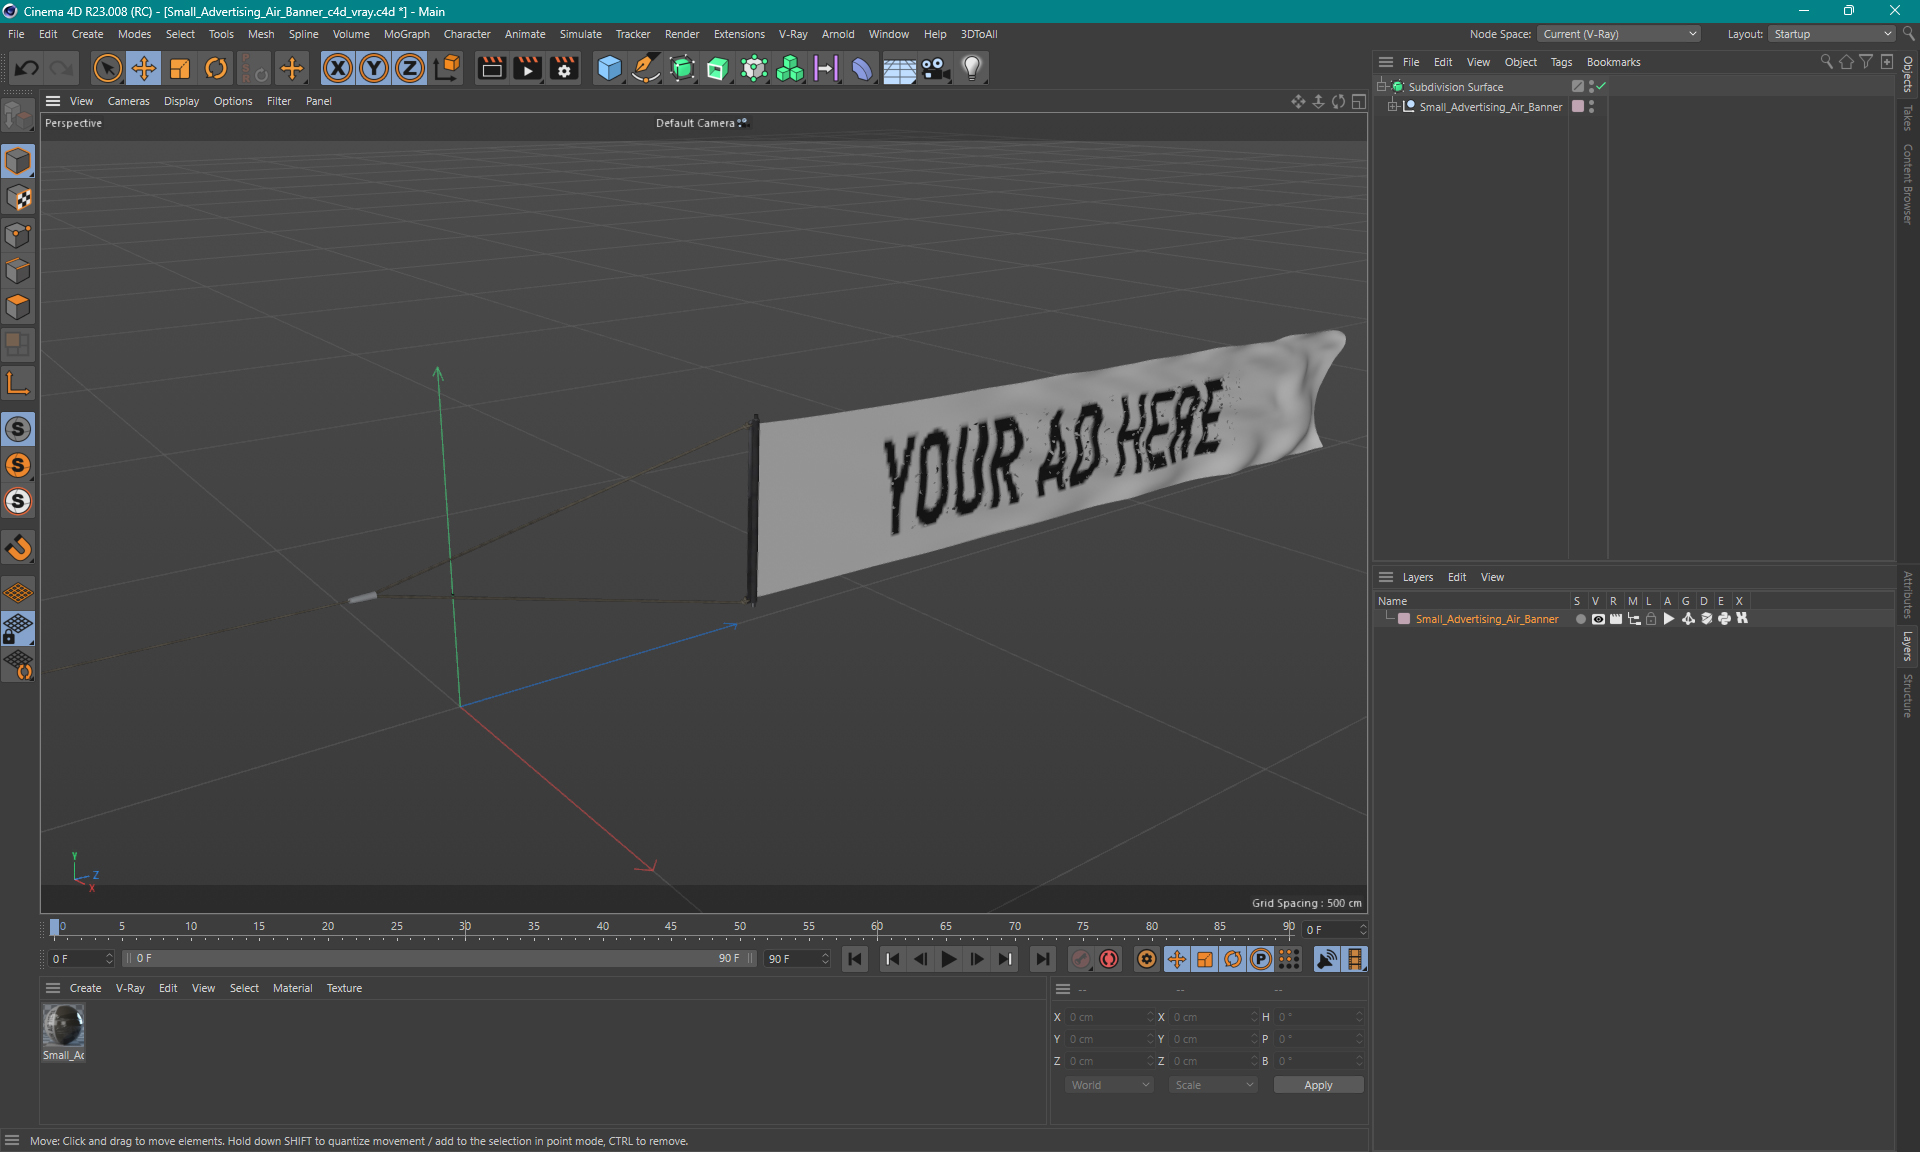Select the Spline pen tool
This screenshot has height=1152, width=1920.
click(645, 67)
